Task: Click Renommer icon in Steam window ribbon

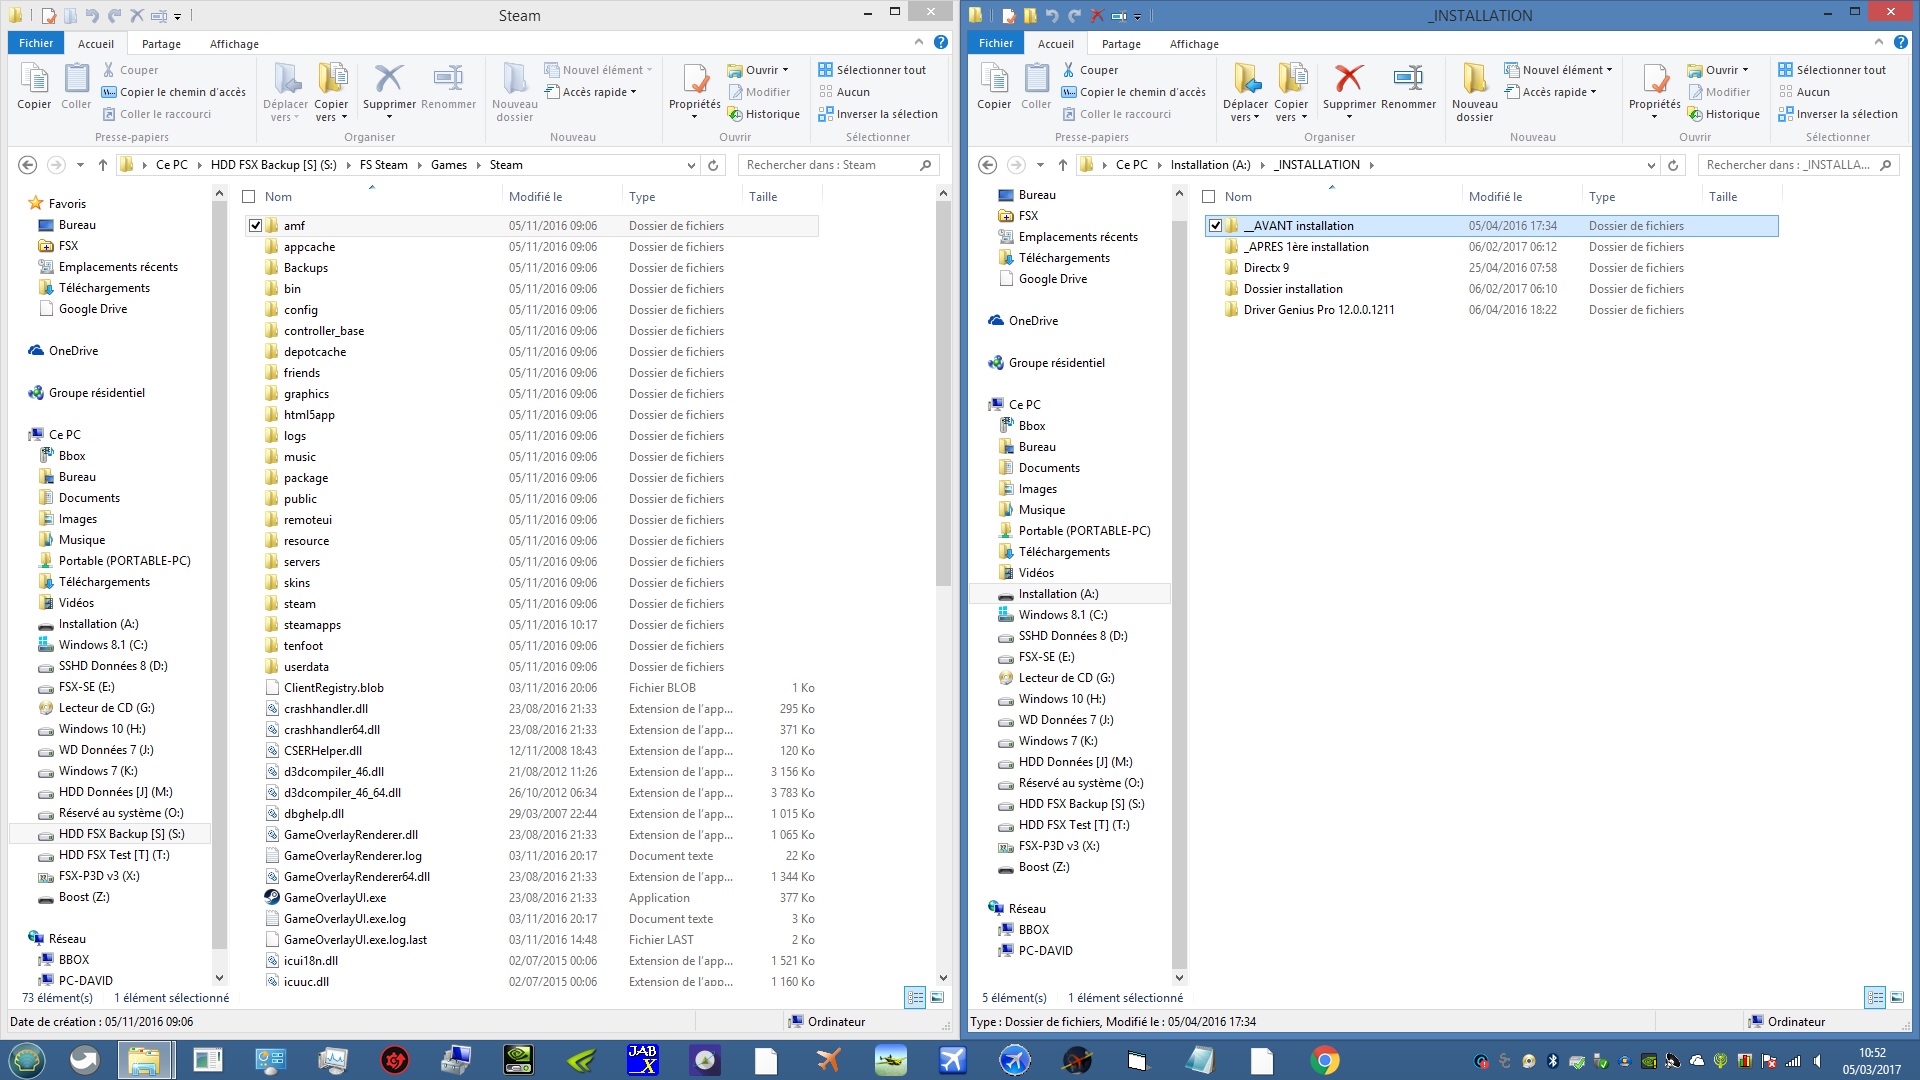Action: pos(448,86)
